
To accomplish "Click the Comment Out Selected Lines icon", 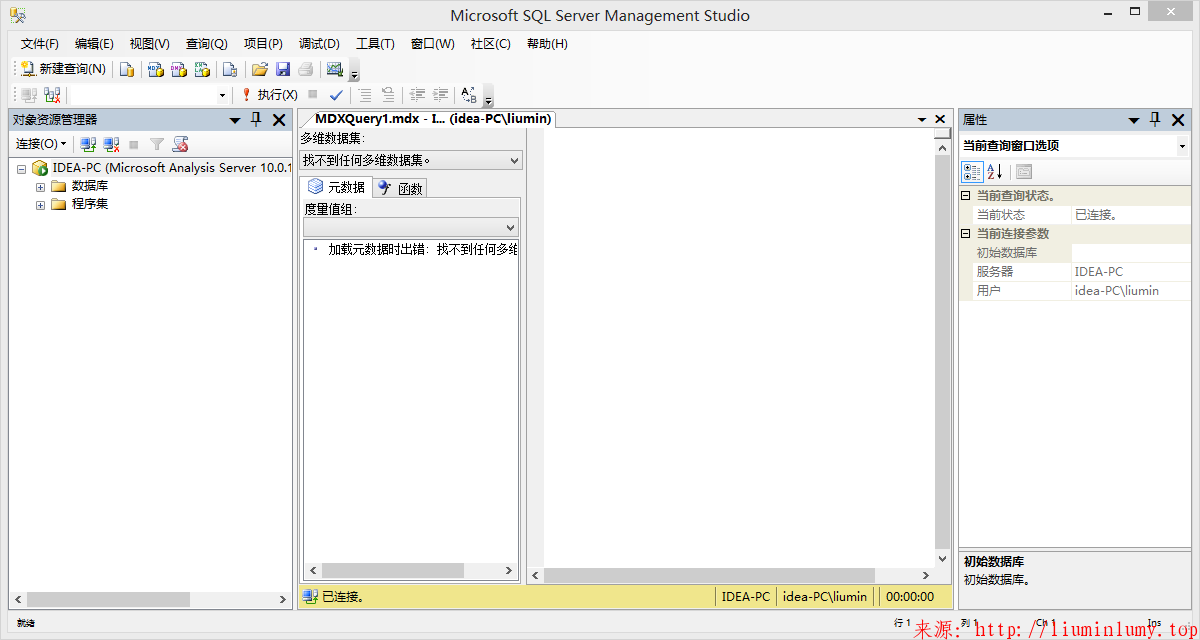I will 365,95.
